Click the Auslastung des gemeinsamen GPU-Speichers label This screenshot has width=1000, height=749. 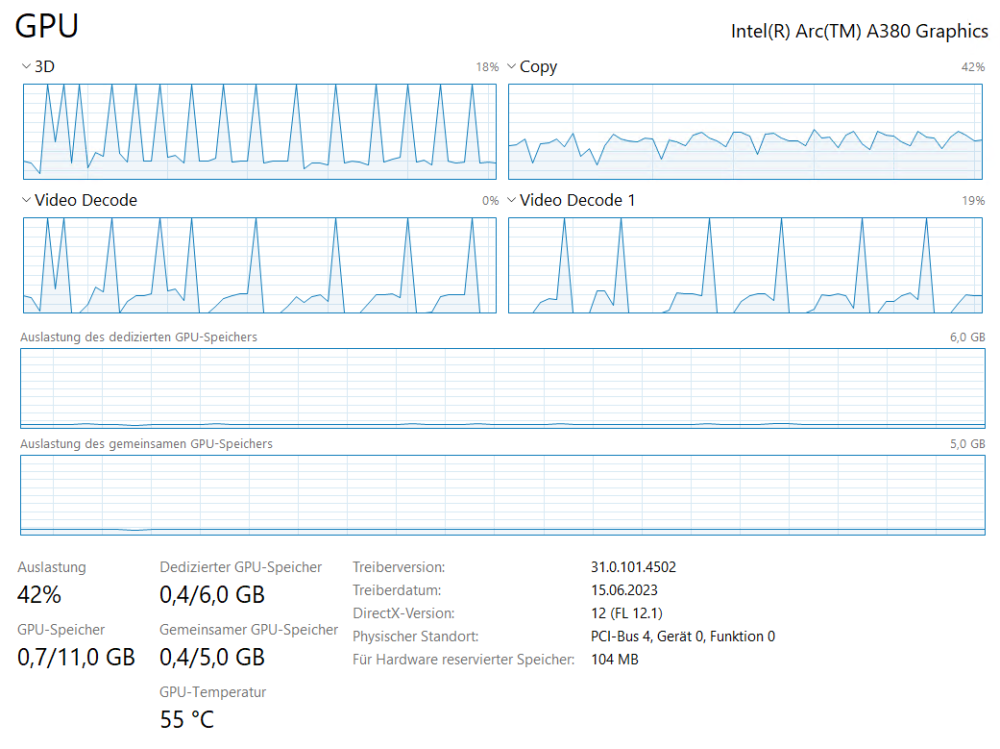(146, 443)
